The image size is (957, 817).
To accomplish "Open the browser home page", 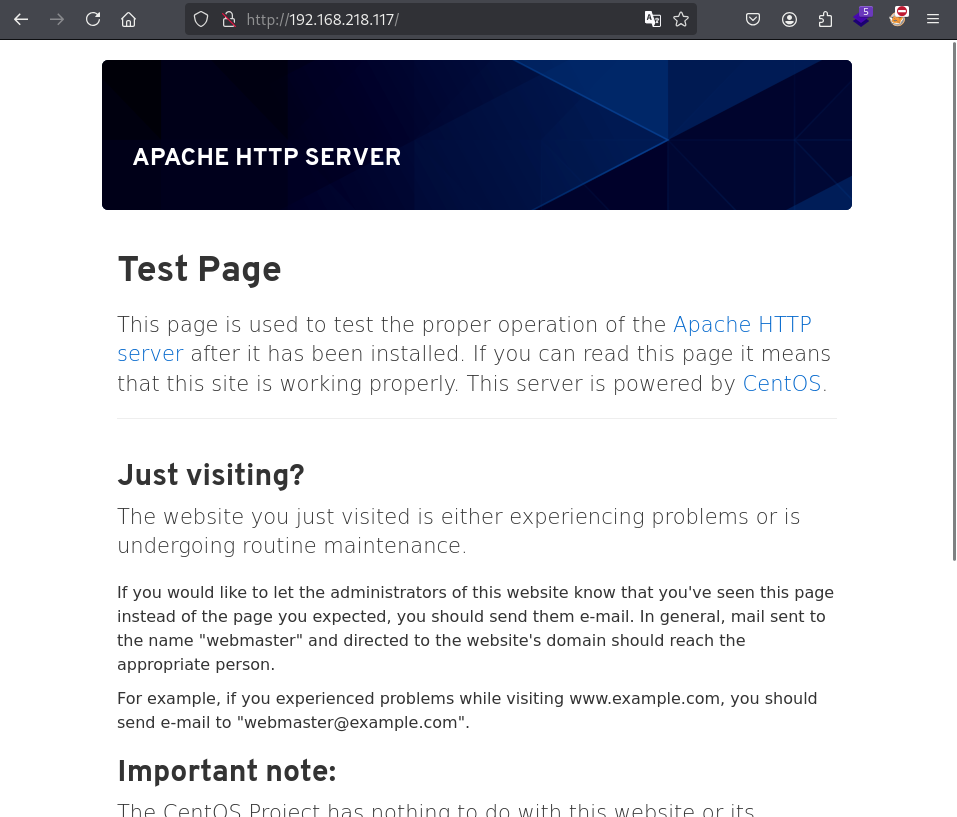I will [129, 20].
